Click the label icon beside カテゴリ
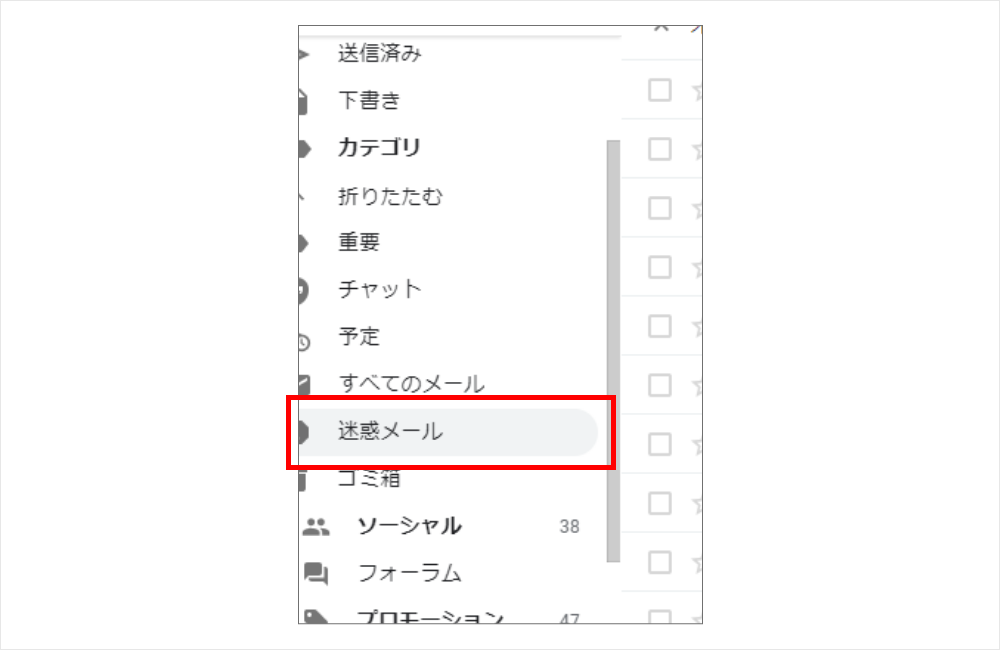Image resolution: width=1000 pixels, height=650 pixels. (305, 149)
